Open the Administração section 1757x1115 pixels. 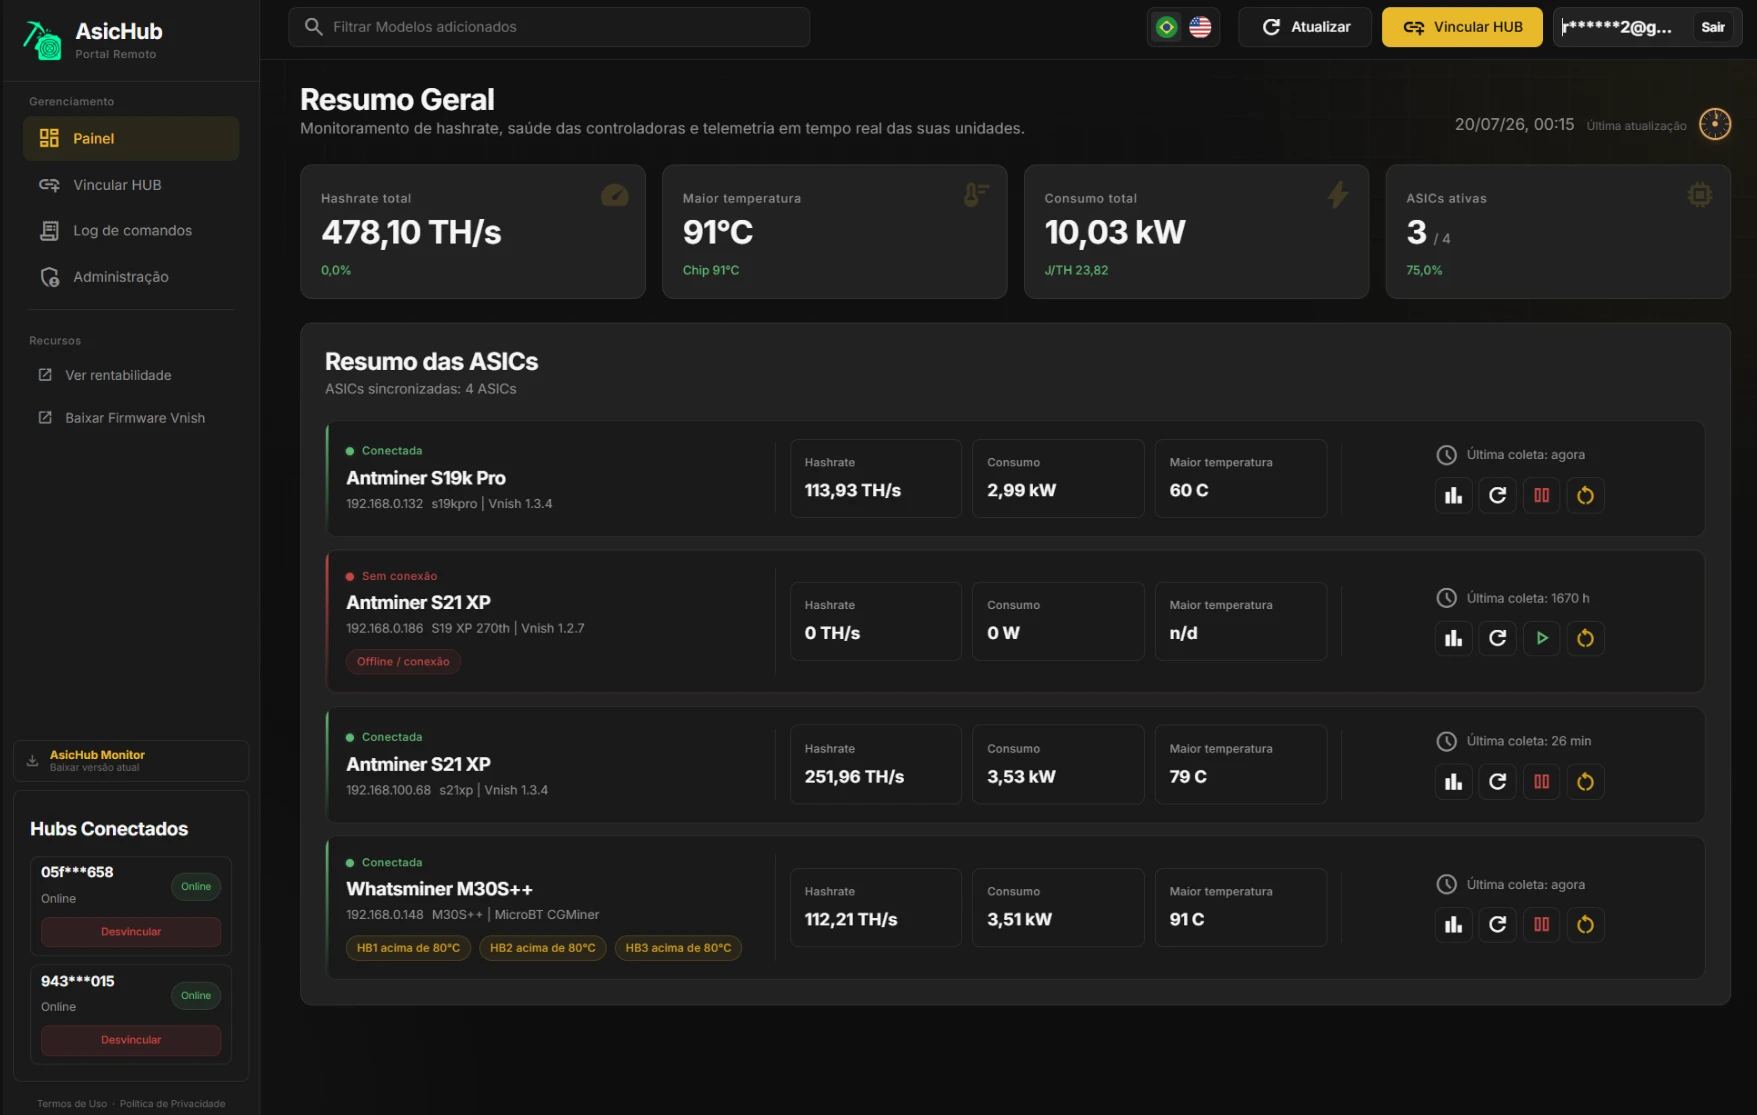(131, 277)
